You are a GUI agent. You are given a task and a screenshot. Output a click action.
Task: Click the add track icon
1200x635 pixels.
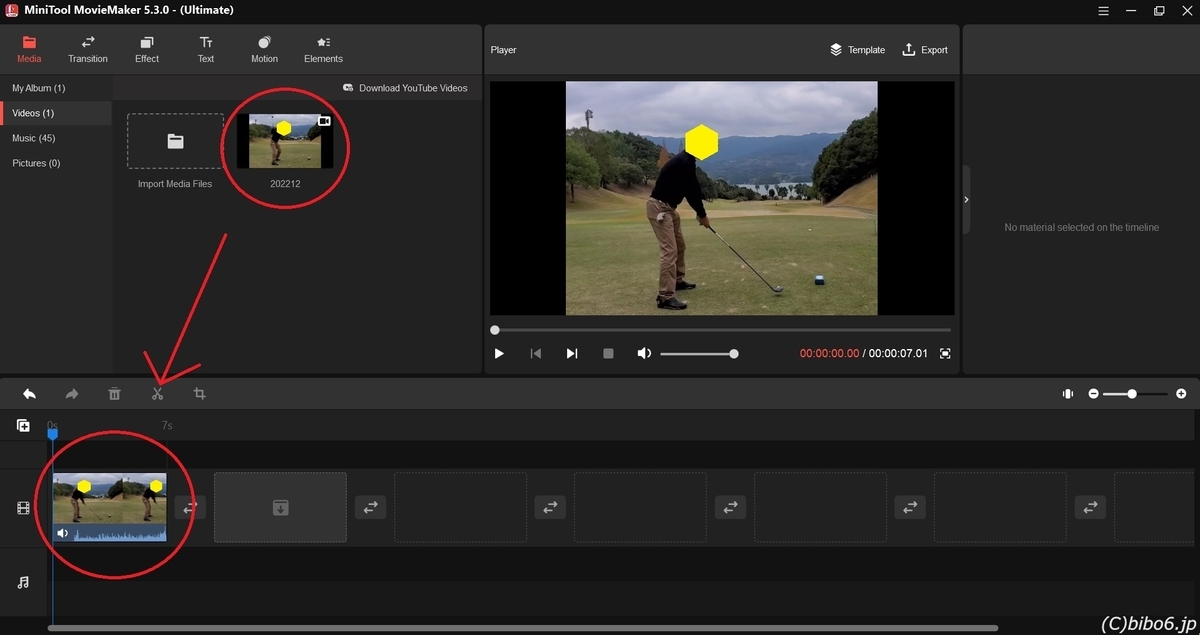tap(23, 426)
